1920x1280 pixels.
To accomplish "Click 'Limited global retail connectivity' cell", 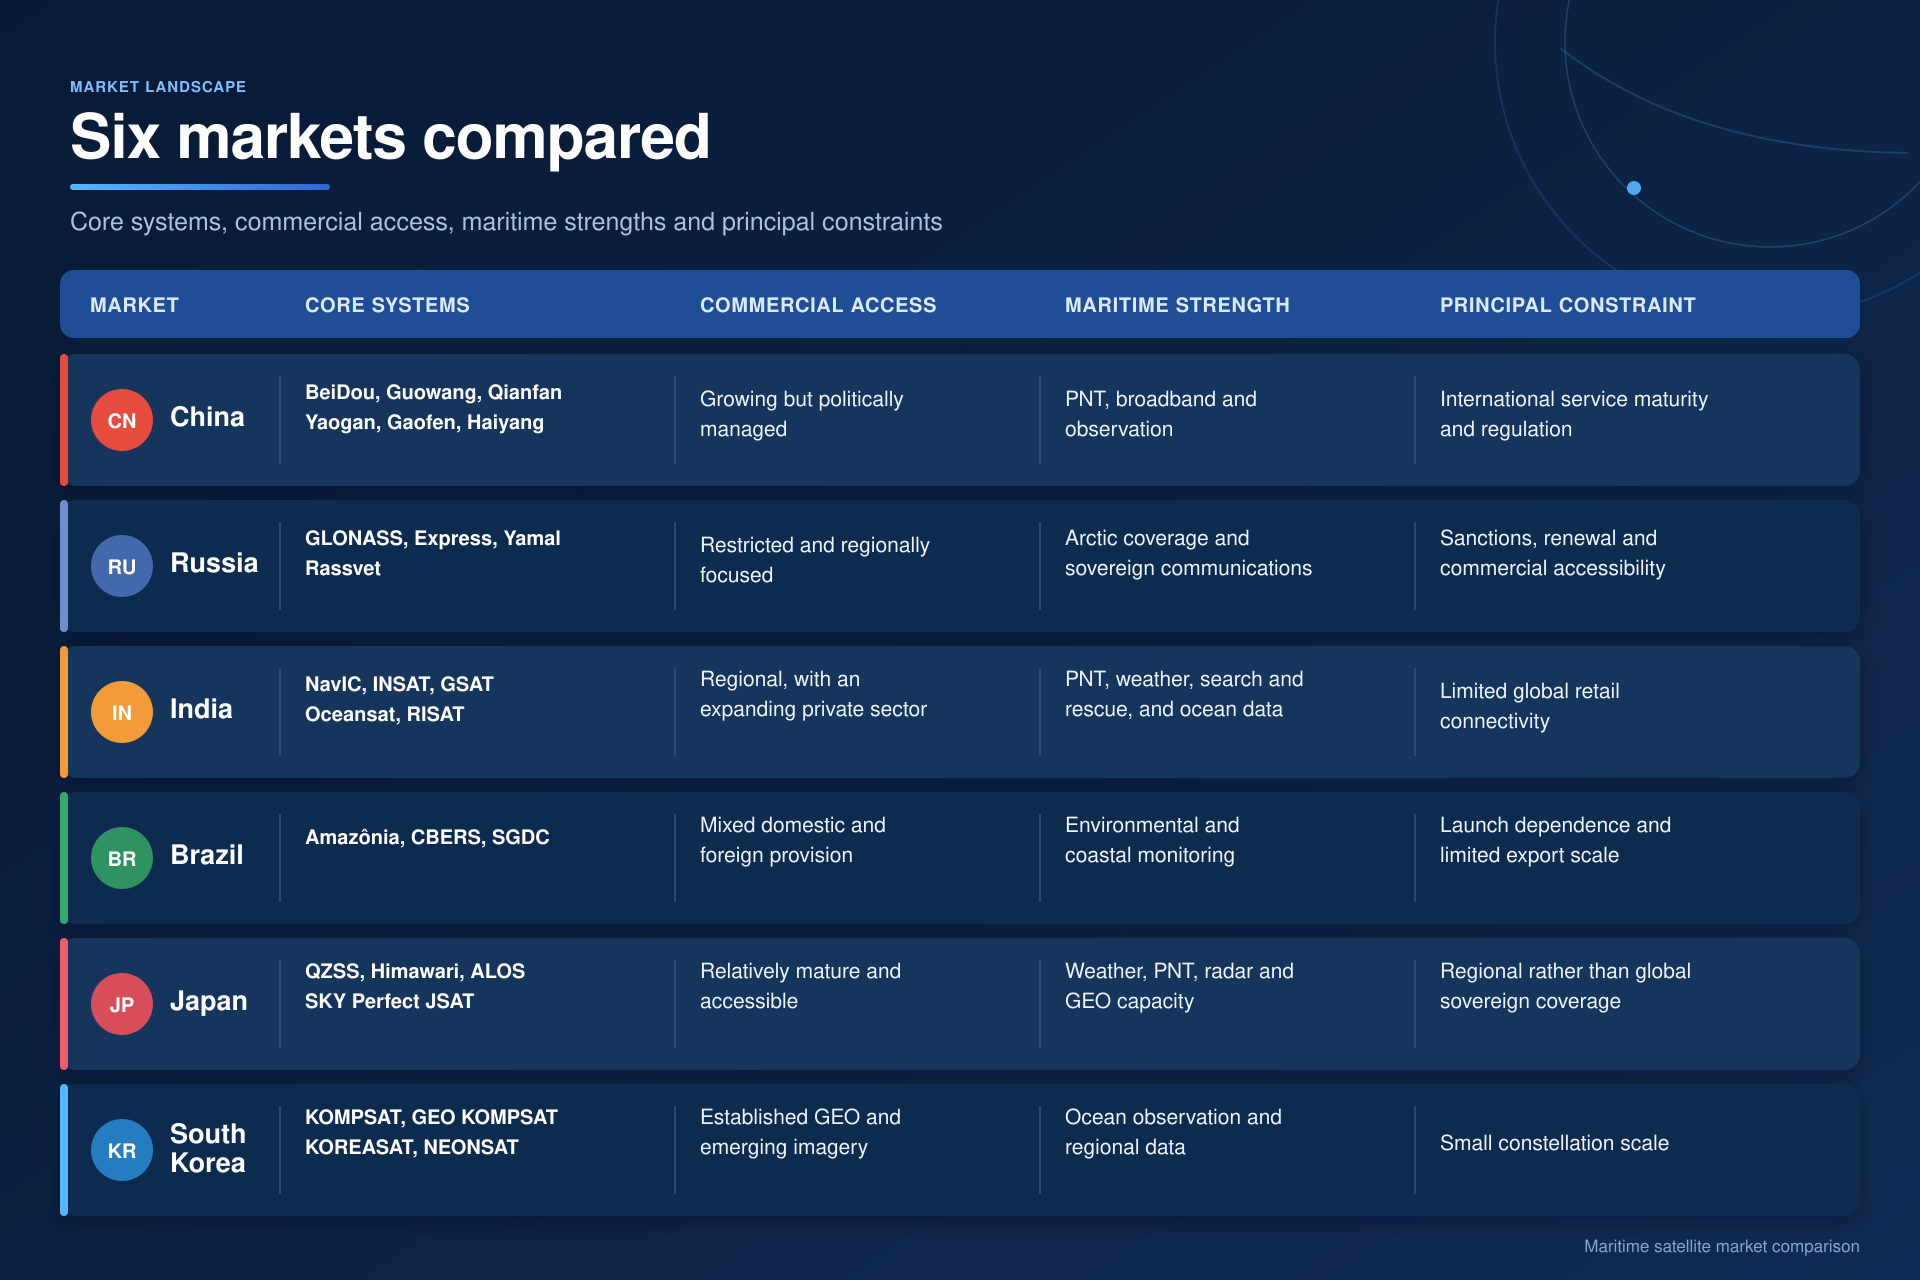I will click(1530, 706).
